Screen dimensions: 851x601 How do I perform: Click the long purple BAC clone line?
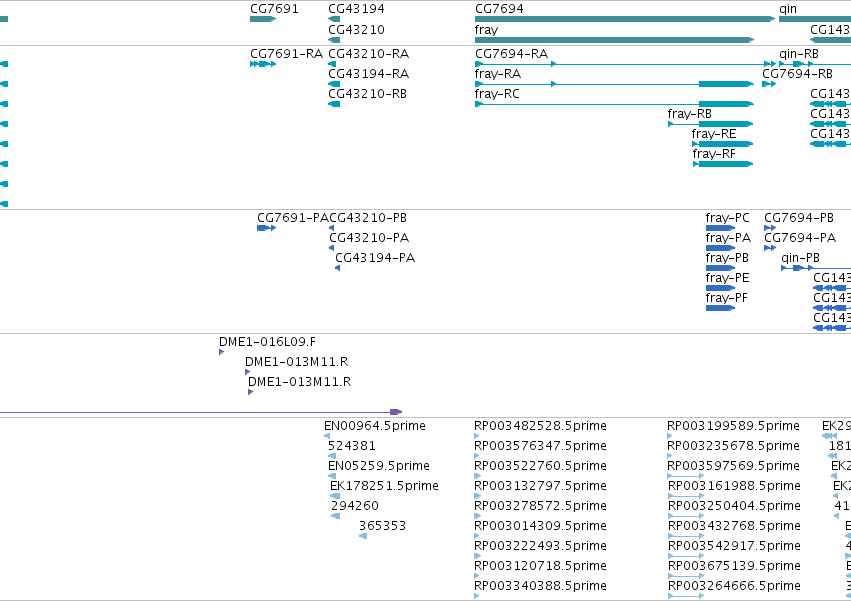pyautogui.click(x=201, y=412)
